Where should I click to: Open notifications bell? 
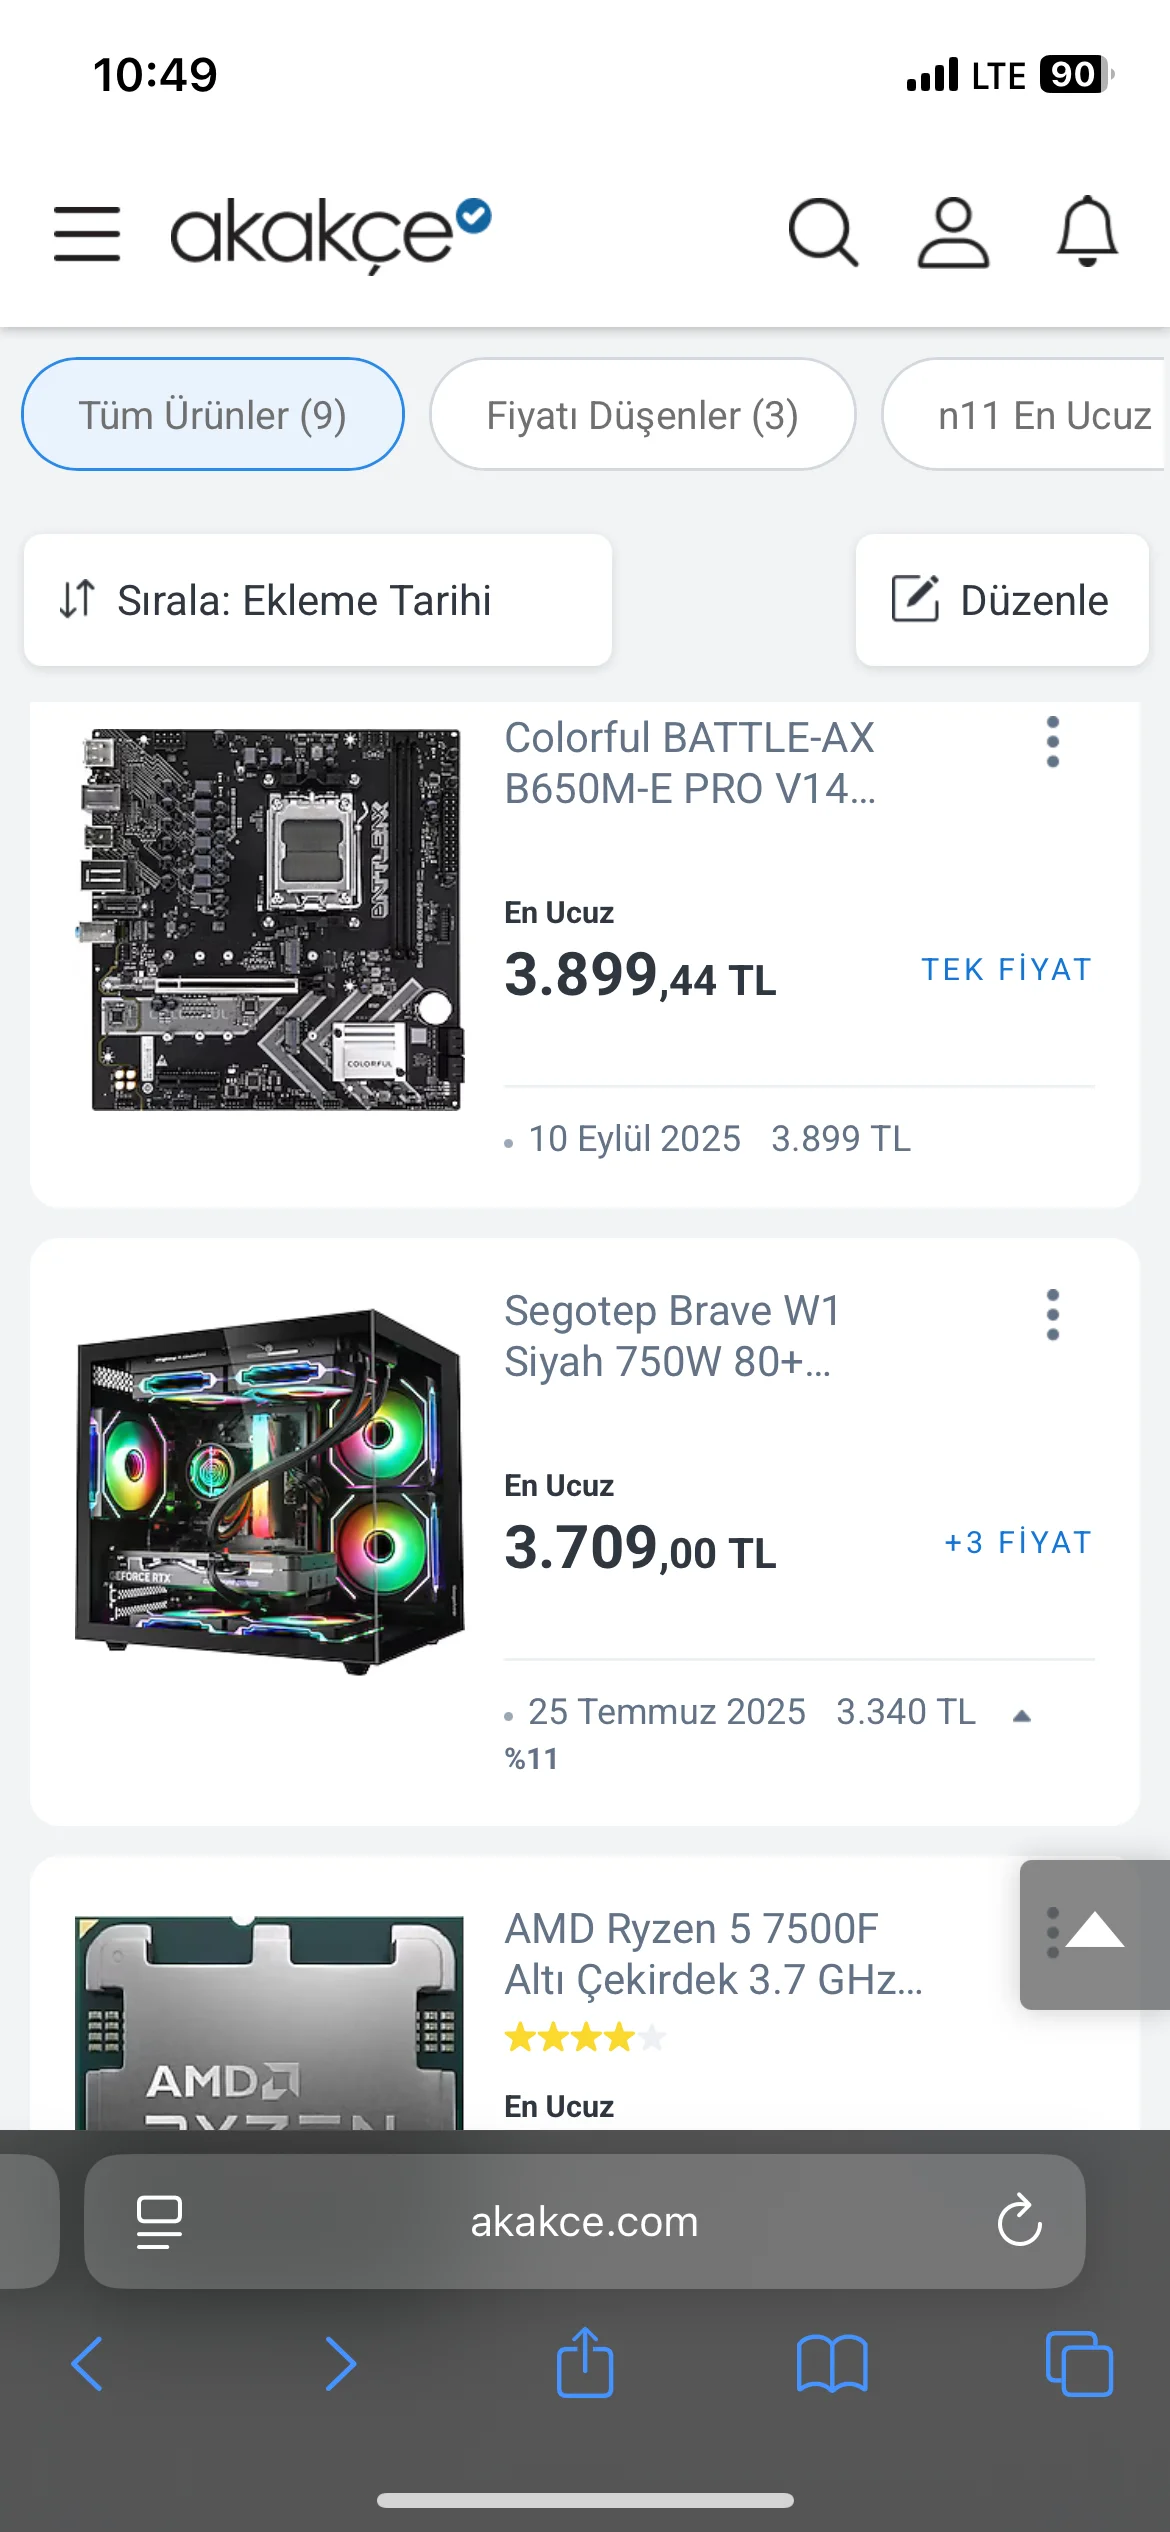click(1087, 232)
